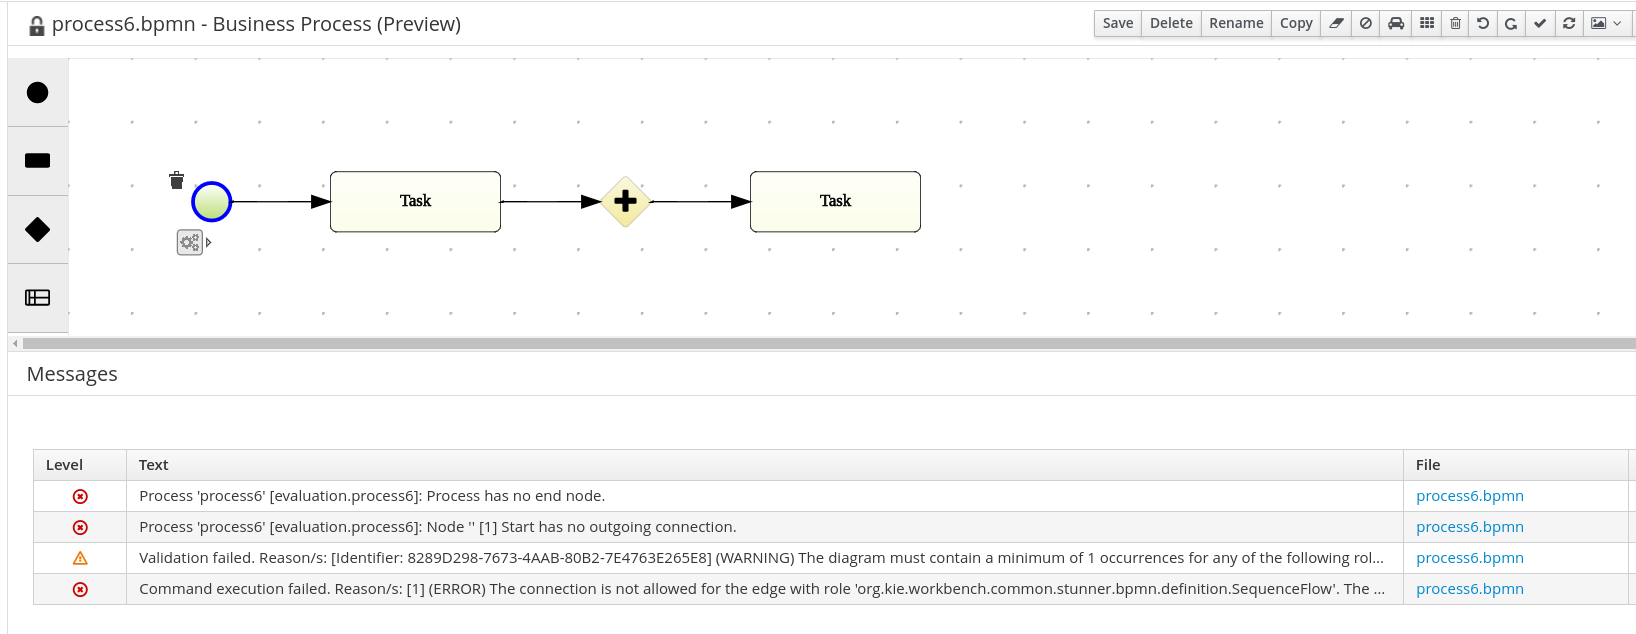Select the rectangle task palette item
The width and height of the screenshot is (1636, 634).
click(38, 161)
